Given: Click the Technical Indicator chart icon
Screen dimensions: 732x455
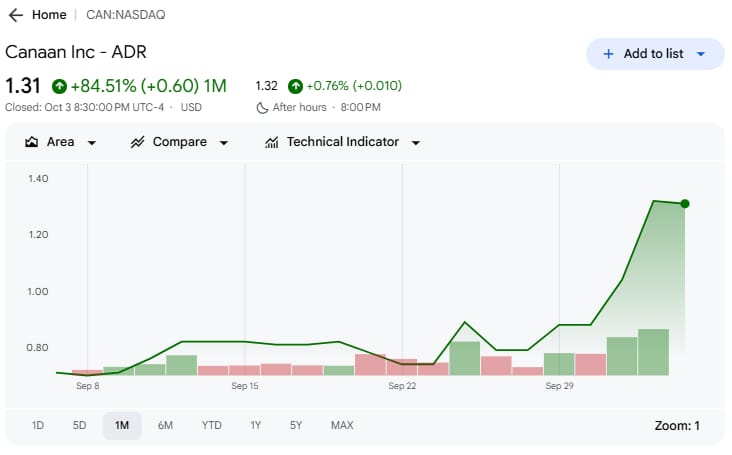Looking at the screenshot, I should tap(272, 142).
